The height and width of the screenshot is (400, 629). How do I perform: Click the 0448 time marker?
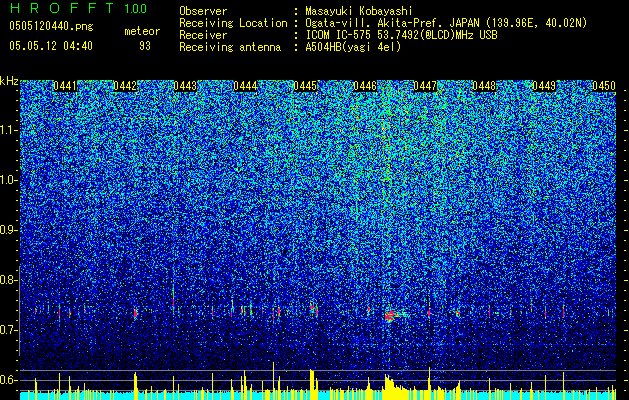(485, 86)
